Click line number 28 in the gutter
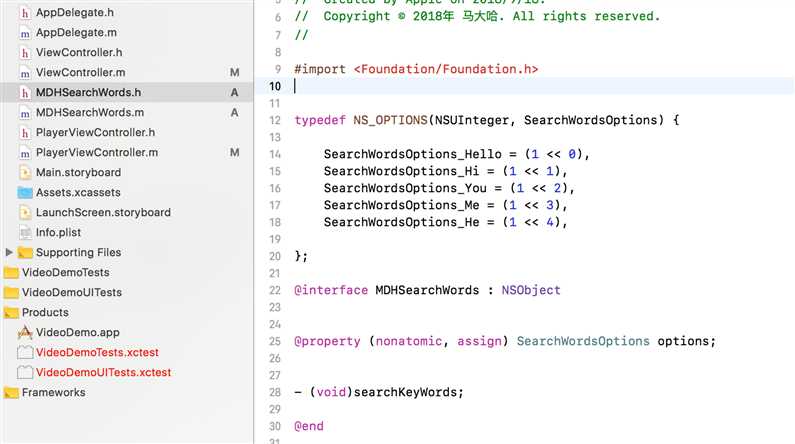The image size is (795, 444). click(275, 392)
